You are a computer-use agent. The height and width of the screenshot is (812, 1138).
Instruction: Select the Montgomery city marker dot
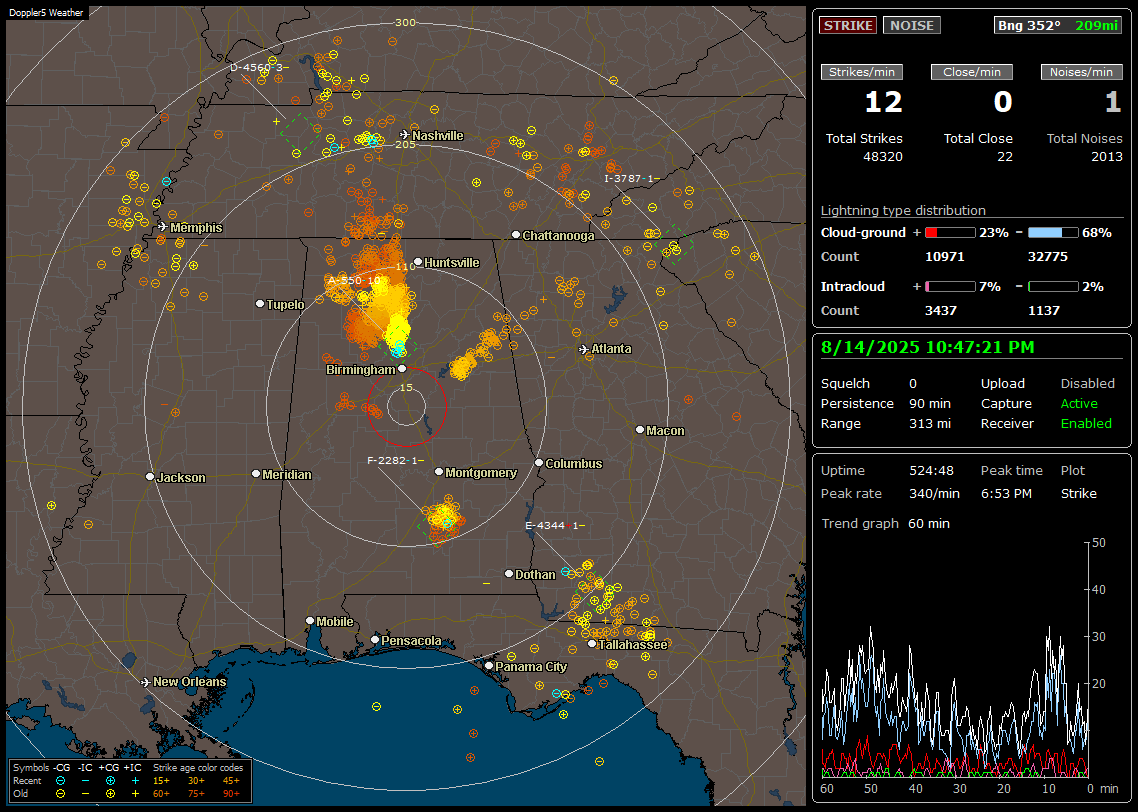(x=439, y=472)
